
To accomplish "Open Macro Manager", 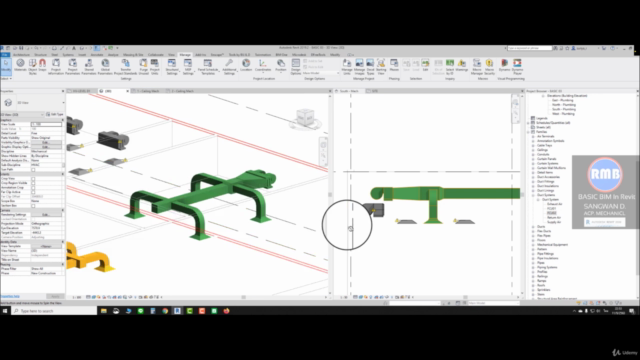I will click(477, 67).
